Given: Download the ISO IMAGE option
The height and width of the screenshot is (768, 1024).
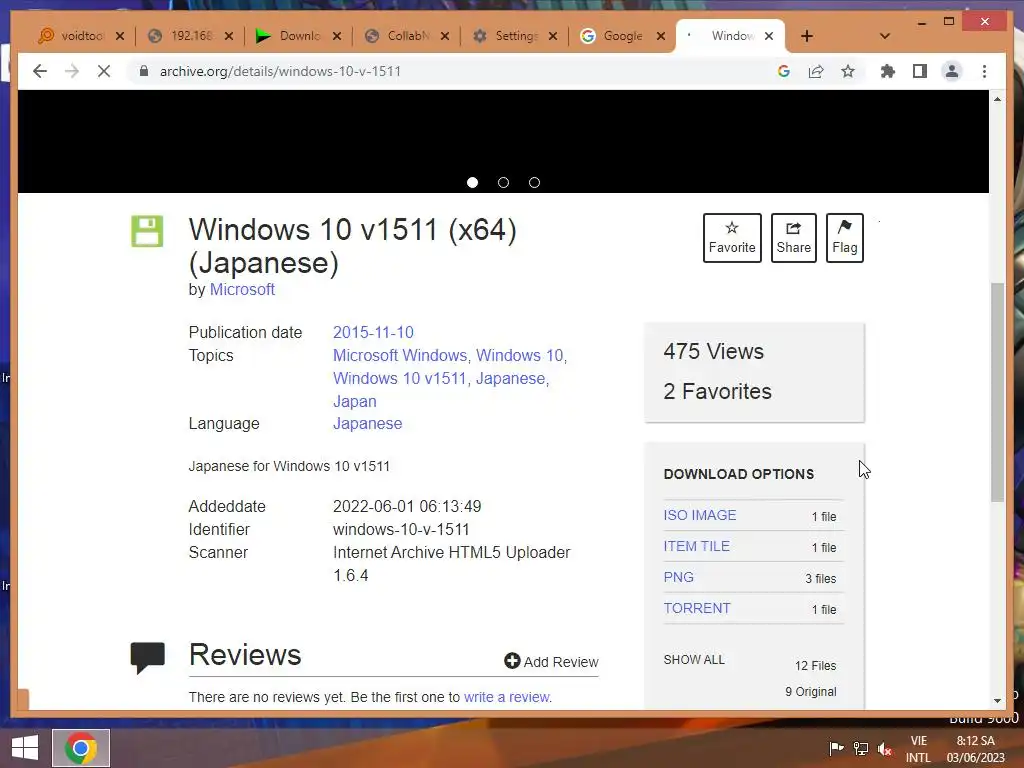Looking at the screenshot, I should click(x=699, y=515).
